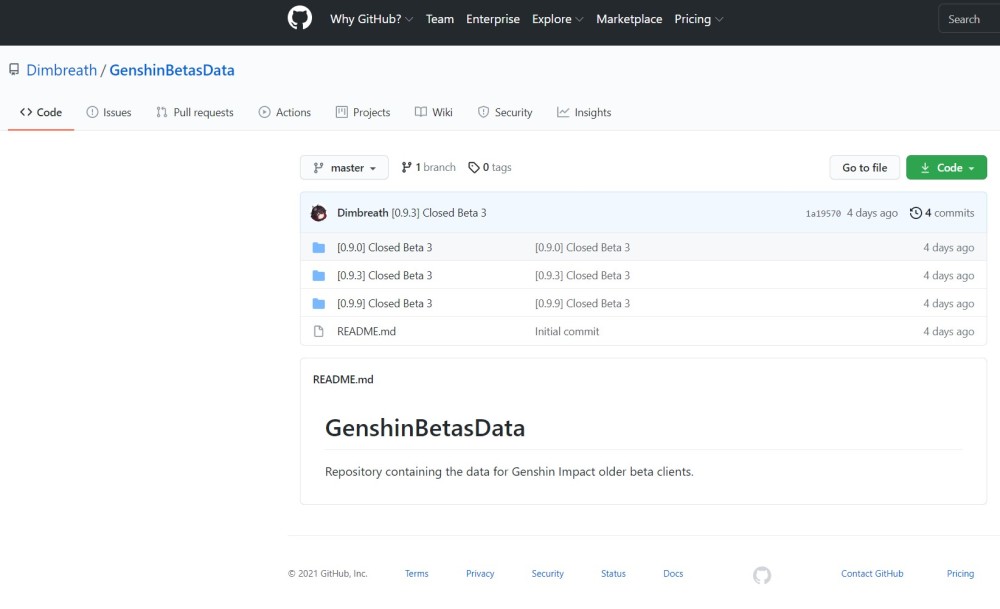Viewport: 1000px width, 609px height.
Task: Open the Pricing footer link
Action: pyautogui.click(x=960, y=574)
